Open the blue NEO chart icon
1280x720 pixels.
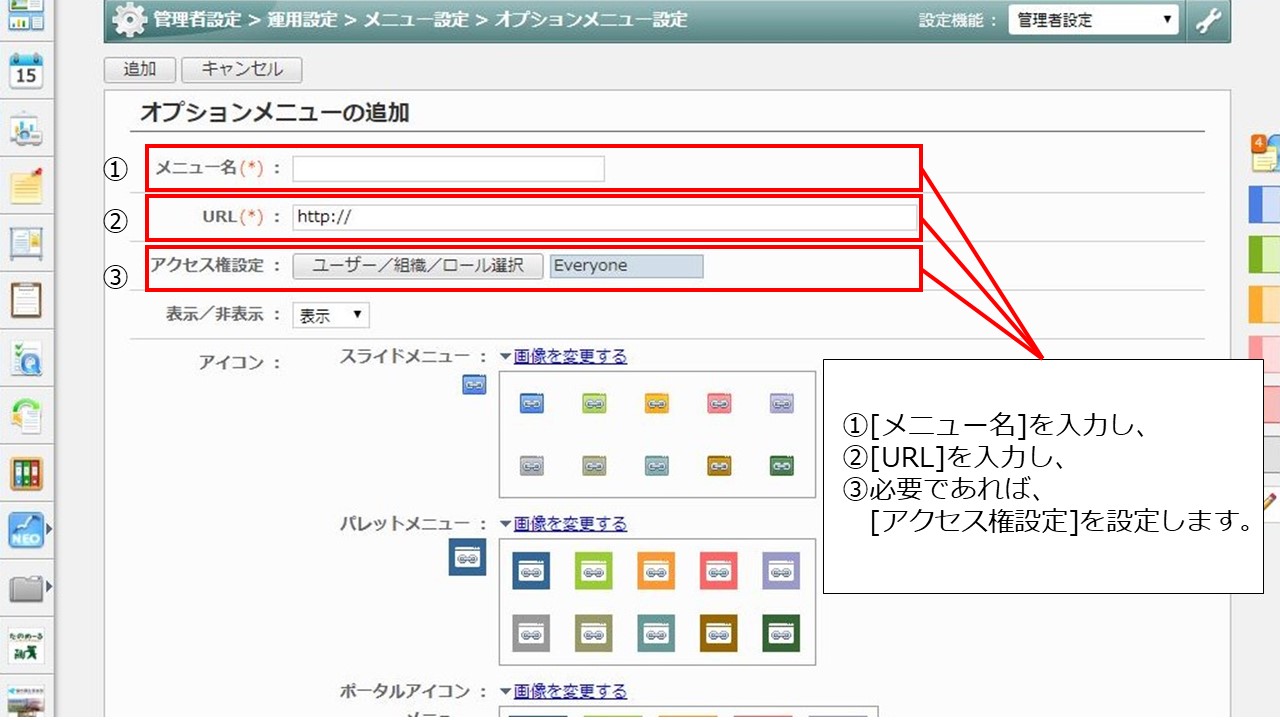pyautogui.click(x=27, y=529)
